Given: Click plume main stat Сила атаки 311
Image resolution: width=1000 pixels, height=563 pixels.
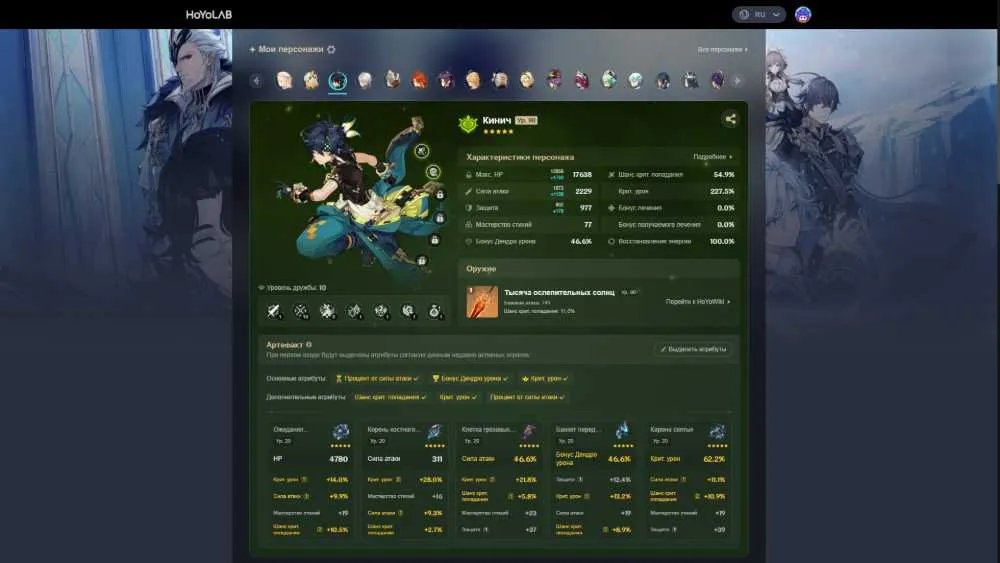Looking at the screenshot, I should click(x=404, y=459).
